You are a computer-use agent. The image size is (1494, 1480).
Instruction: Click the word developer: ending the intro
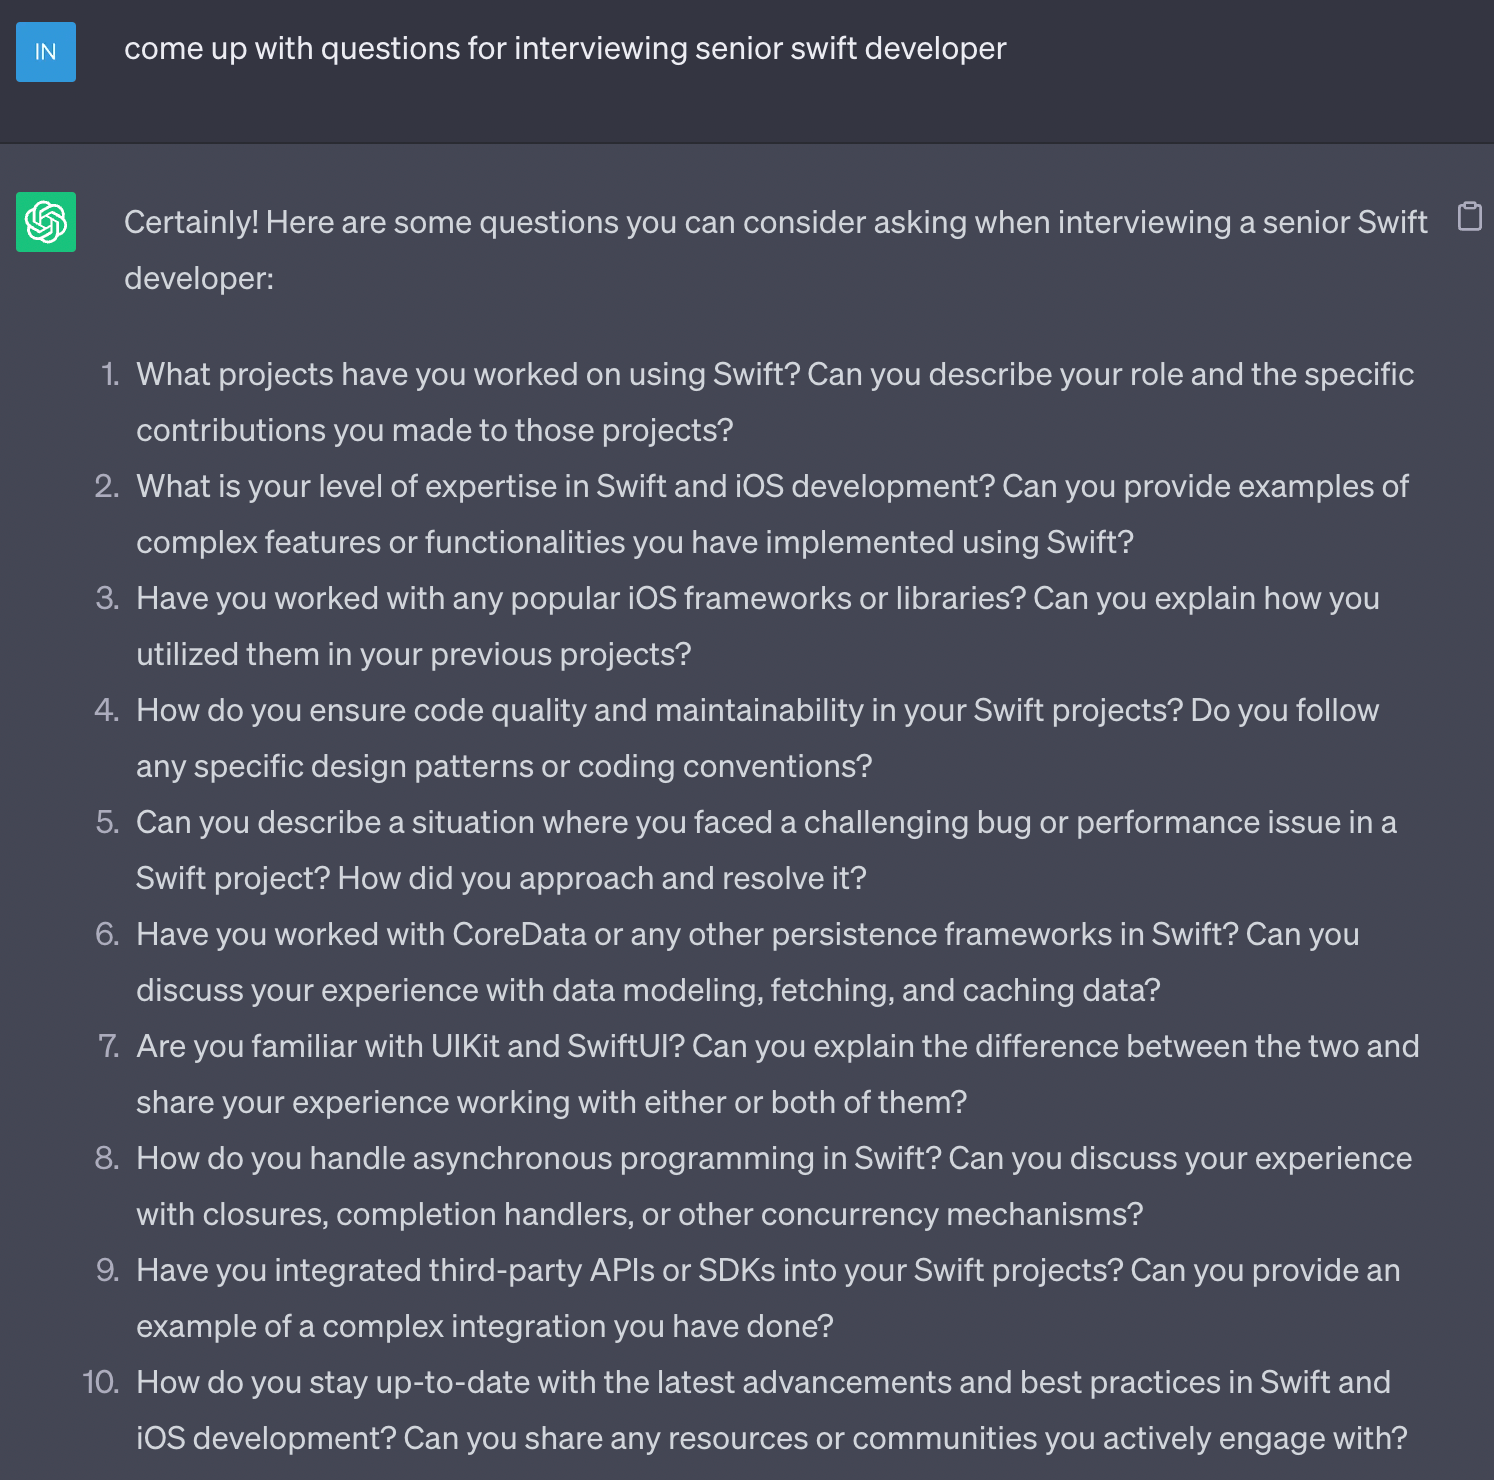199,278
